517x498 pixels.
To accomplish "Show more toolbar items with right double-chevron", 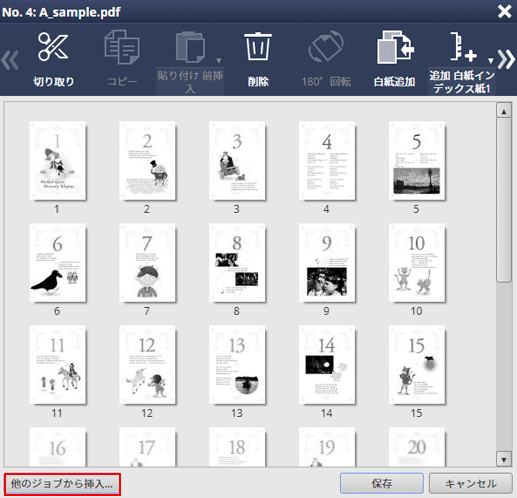I will (506, 60).
